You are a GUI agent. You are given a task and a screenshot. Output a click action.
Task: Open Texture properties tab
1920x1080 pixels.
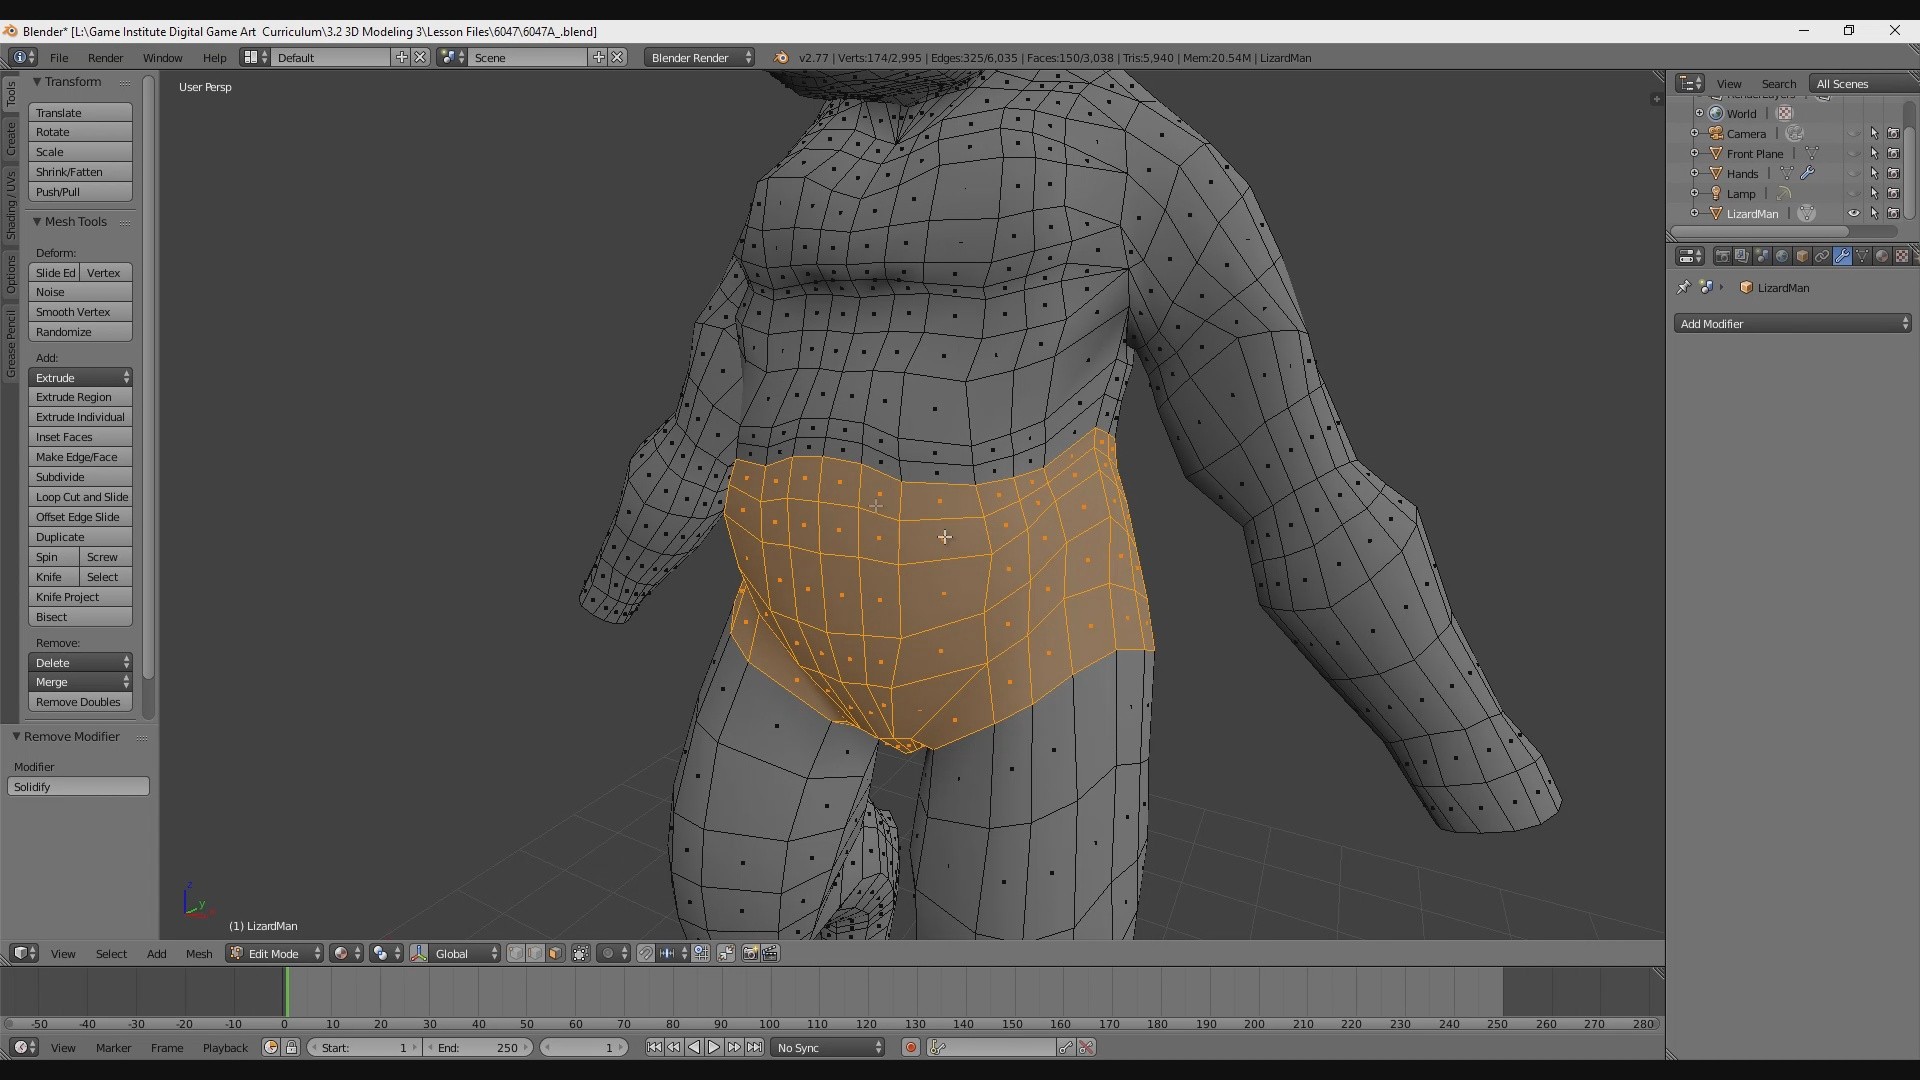pos(1902,256)
